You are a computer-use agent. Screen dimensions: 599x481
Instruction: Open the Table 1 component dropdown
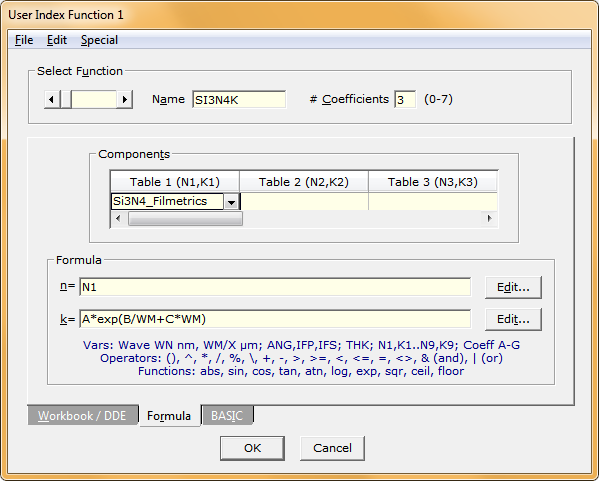(232, 202)
